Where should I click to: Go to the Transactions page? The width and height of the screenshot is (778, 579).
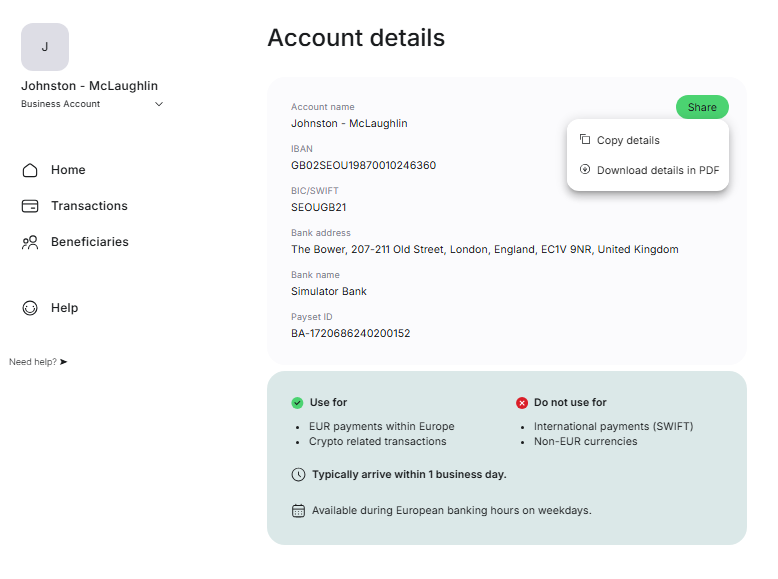[x=89, y=206]
